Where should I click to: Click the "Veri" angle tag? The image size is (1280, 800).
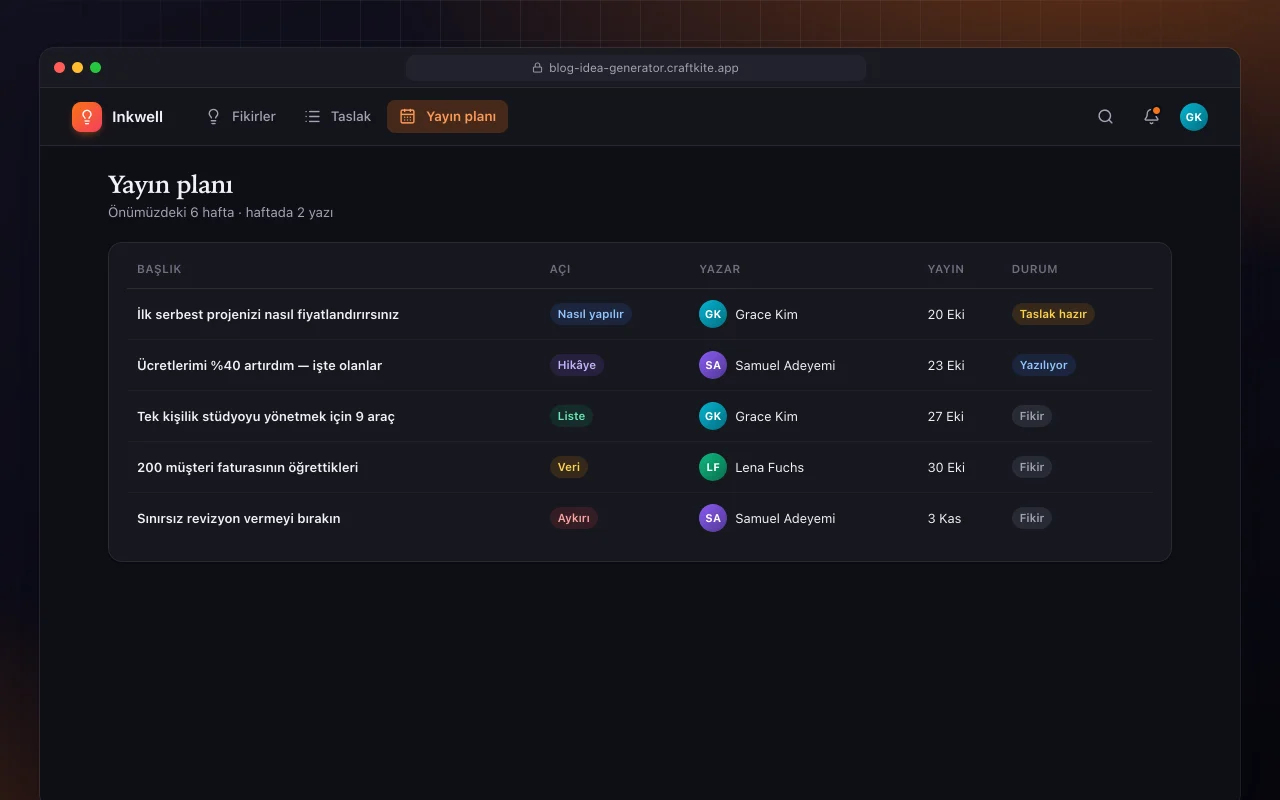[x=569, y=467]
